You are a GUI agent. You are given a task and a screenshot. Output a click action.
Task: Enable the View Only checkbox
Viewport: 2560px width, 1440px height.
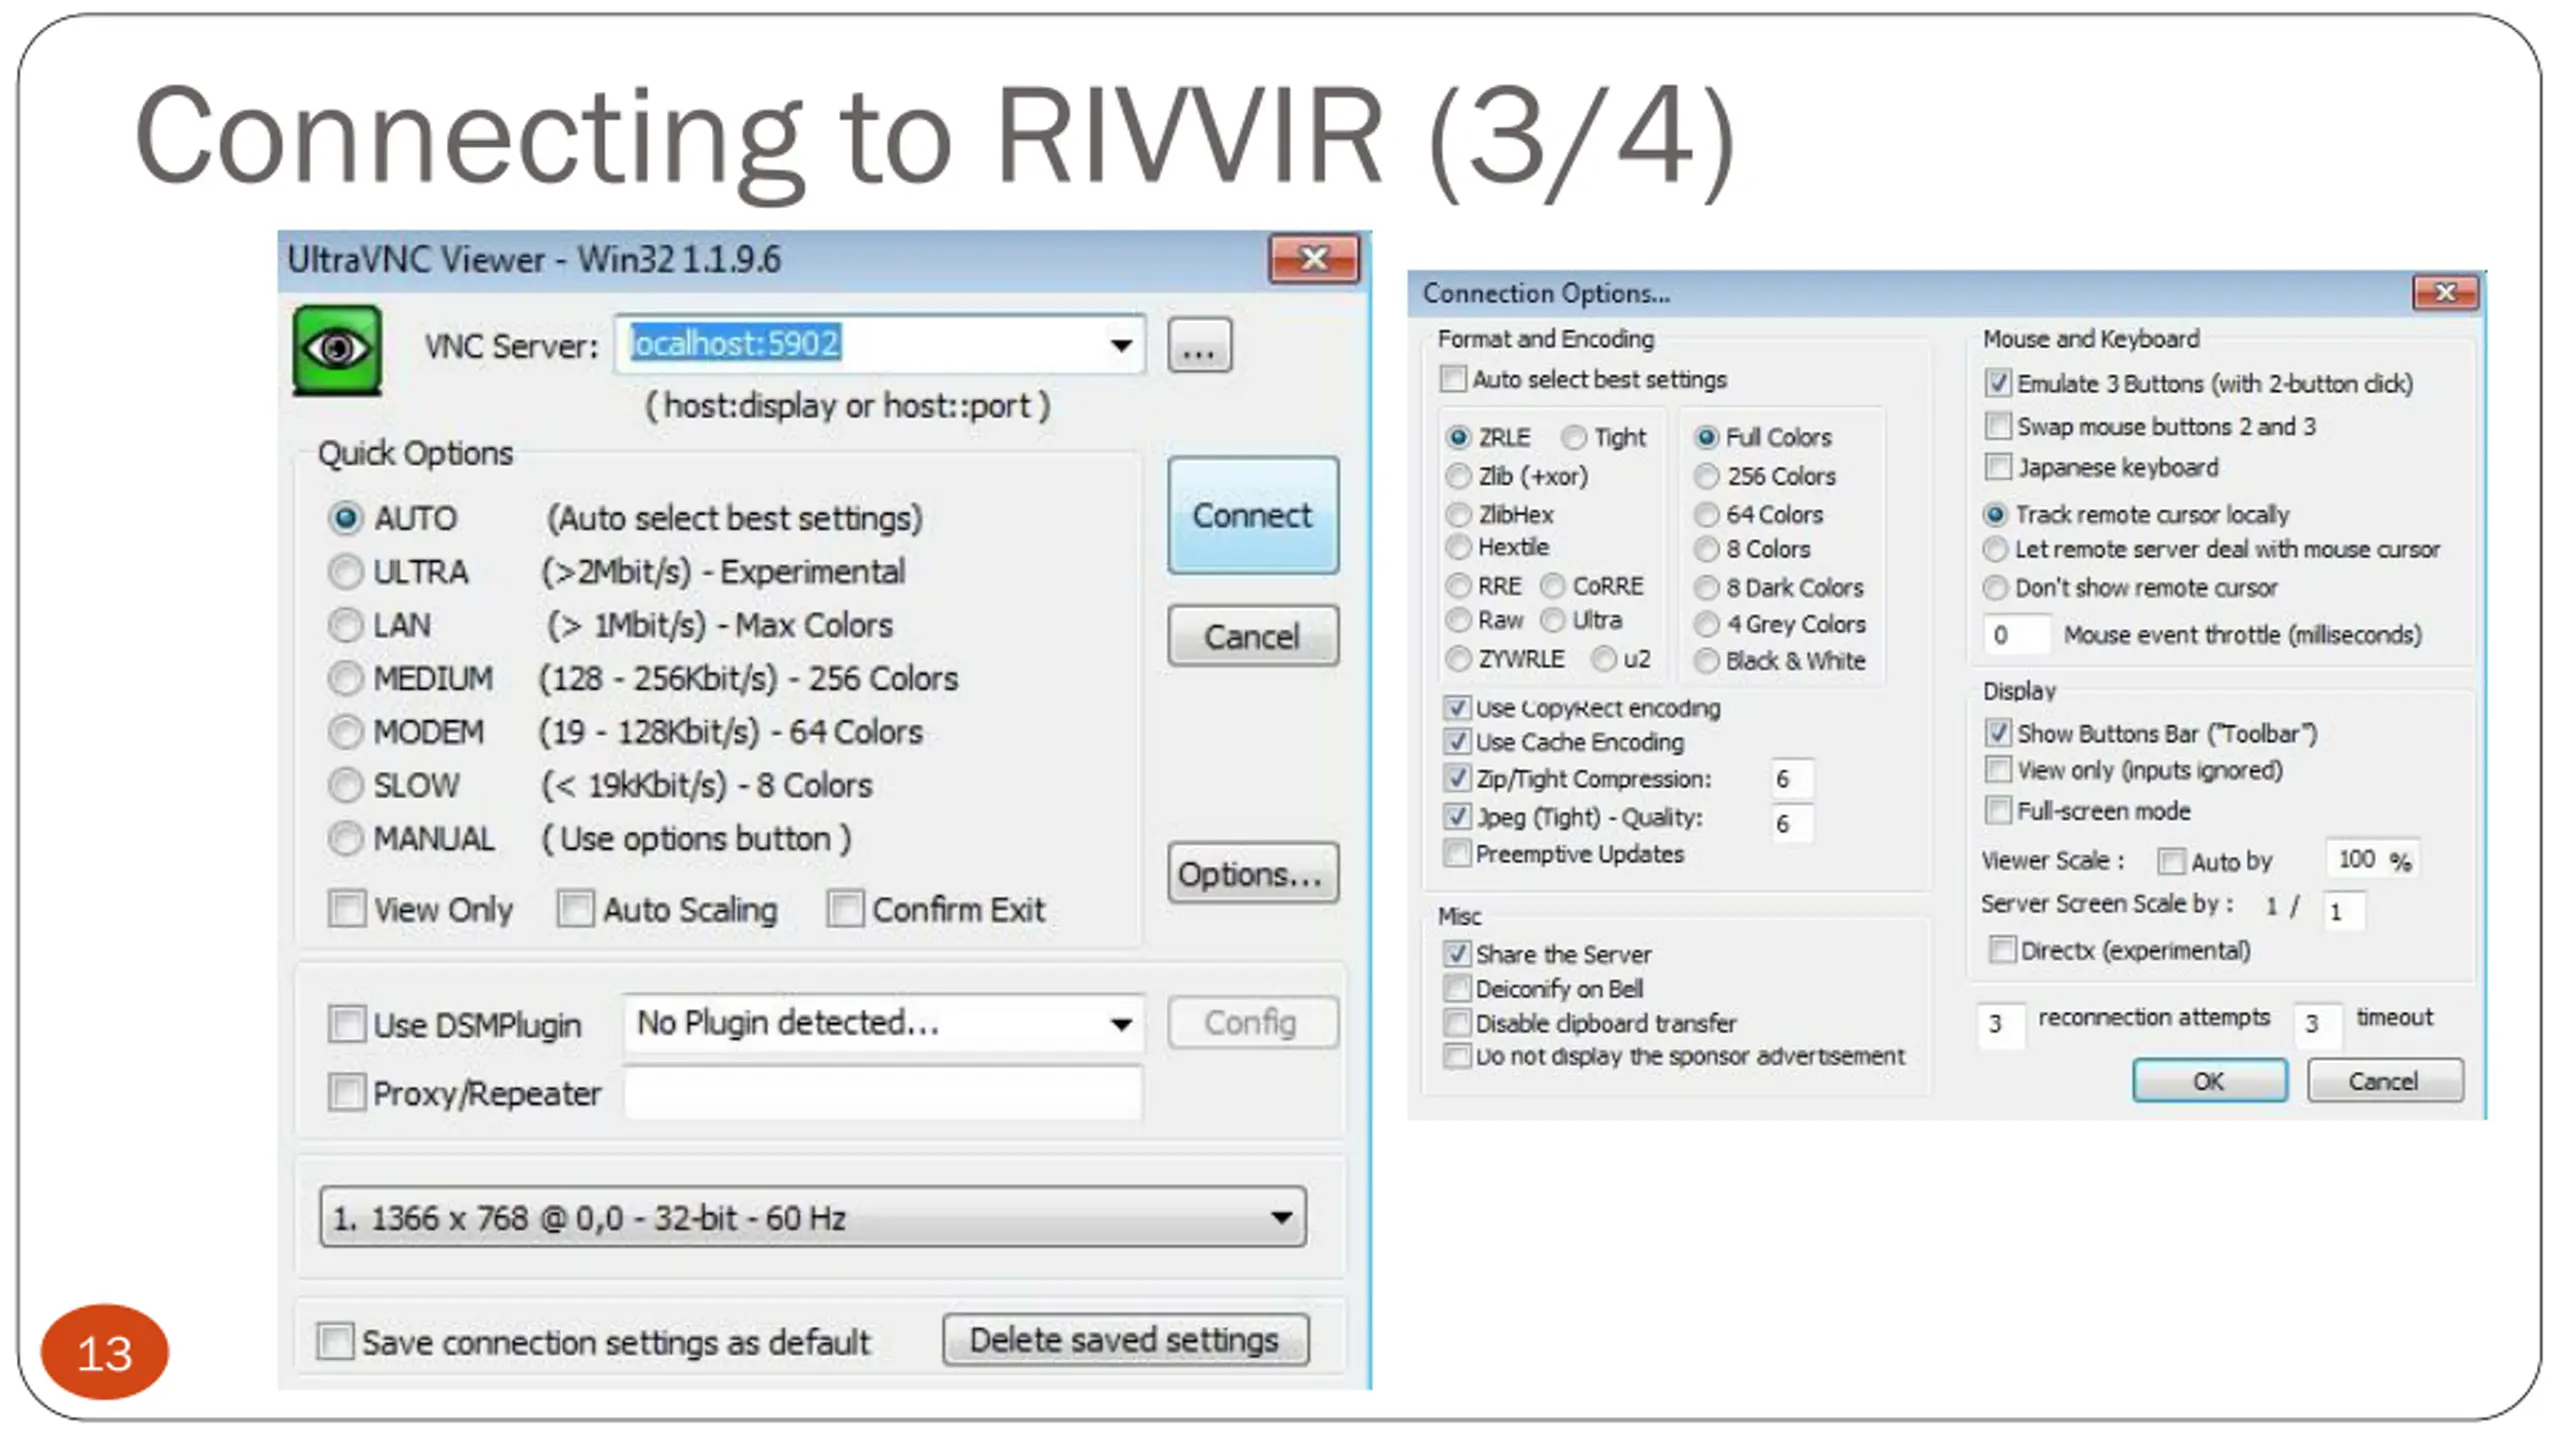click(x=347, y=909)
